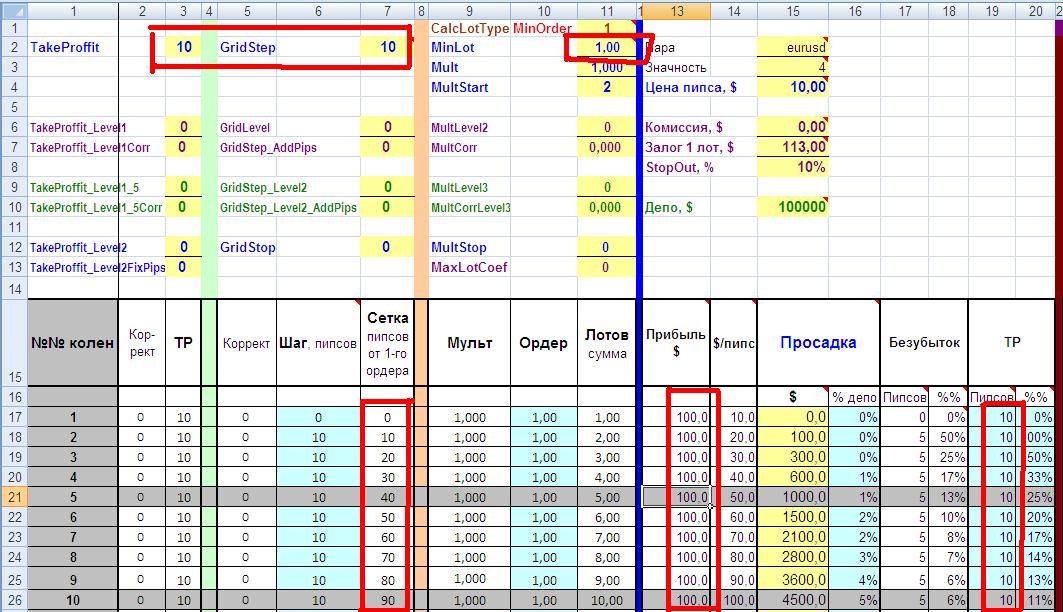
Task: Click the Просадка cell showing 4500,0
Action: 793,600
